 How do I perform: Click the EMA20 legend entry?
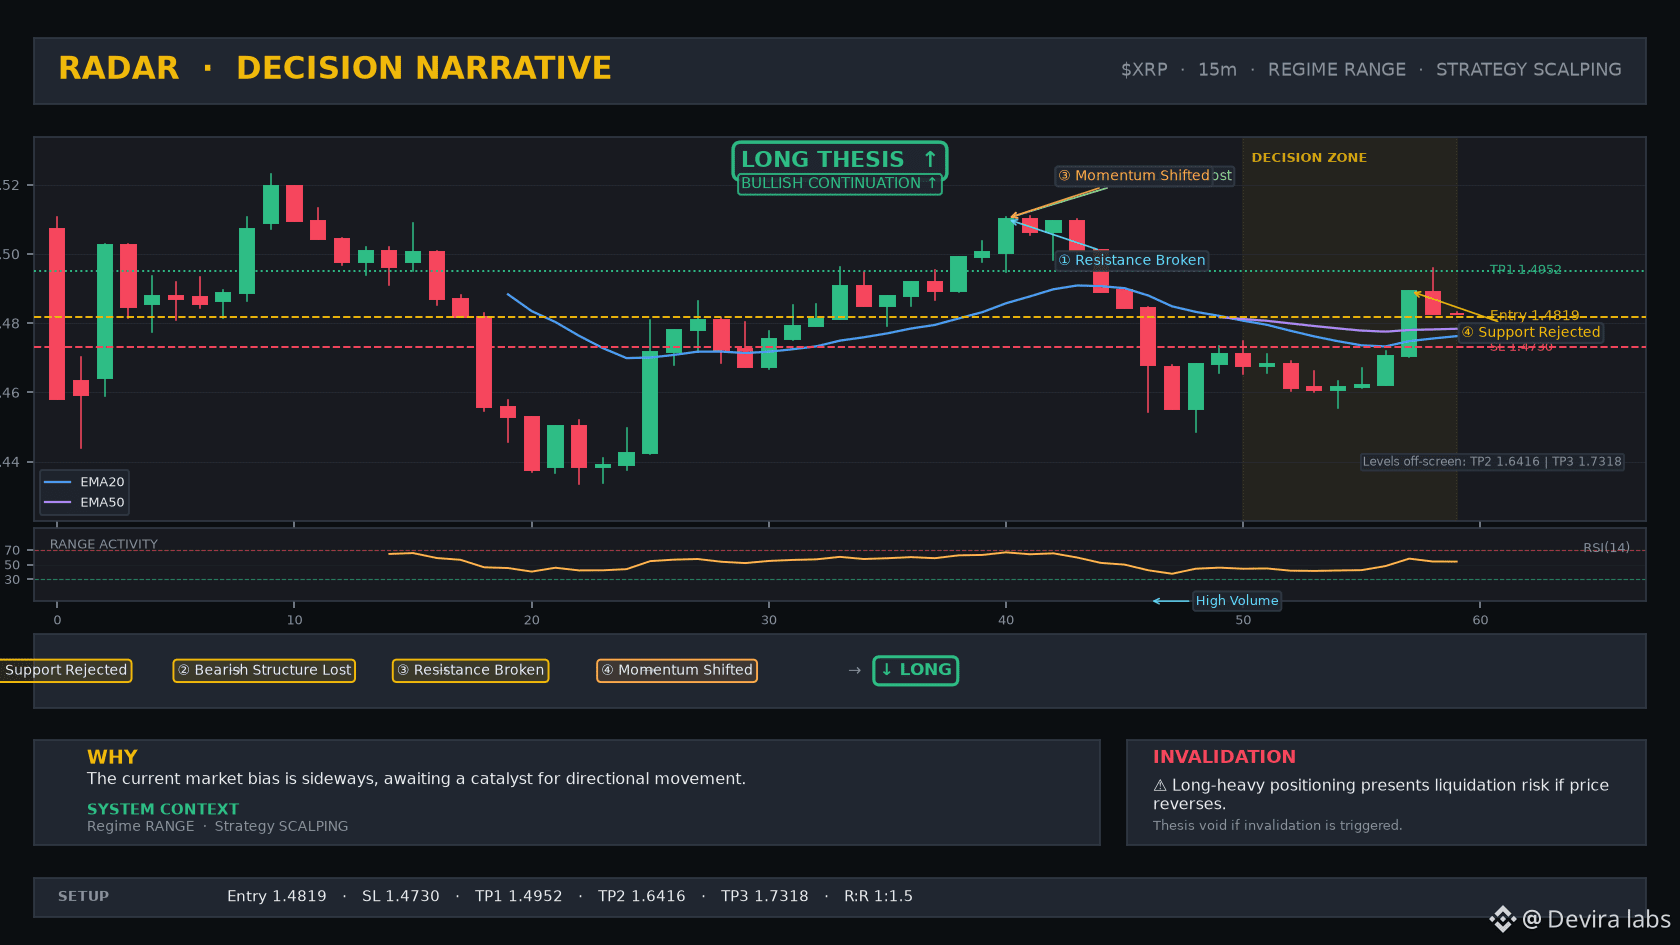pos(85,482)
